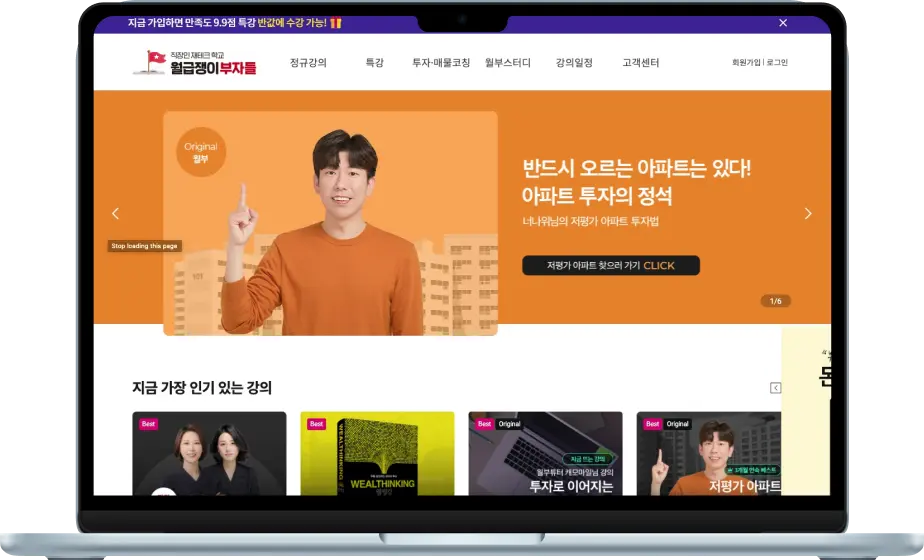Click Best badge on 저평가 아파트 card
The height and width of the screenshot is (560, 924).
point(652,424)
